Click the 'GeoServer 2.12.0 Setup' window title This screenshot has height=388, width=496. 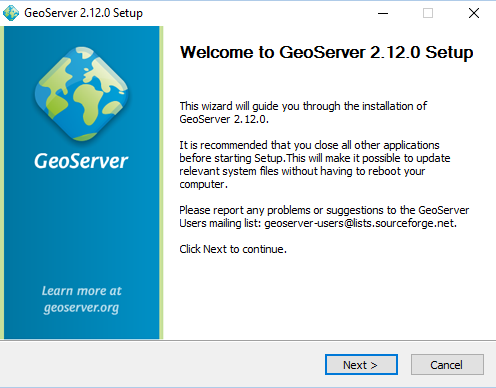(83, 13)
